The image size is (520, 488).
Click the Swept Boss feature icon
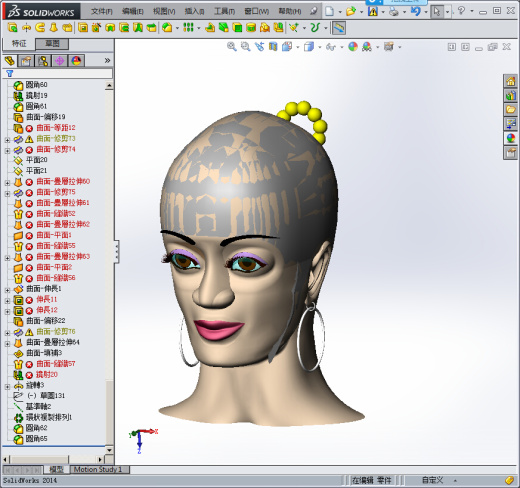[x=40, y=28]
